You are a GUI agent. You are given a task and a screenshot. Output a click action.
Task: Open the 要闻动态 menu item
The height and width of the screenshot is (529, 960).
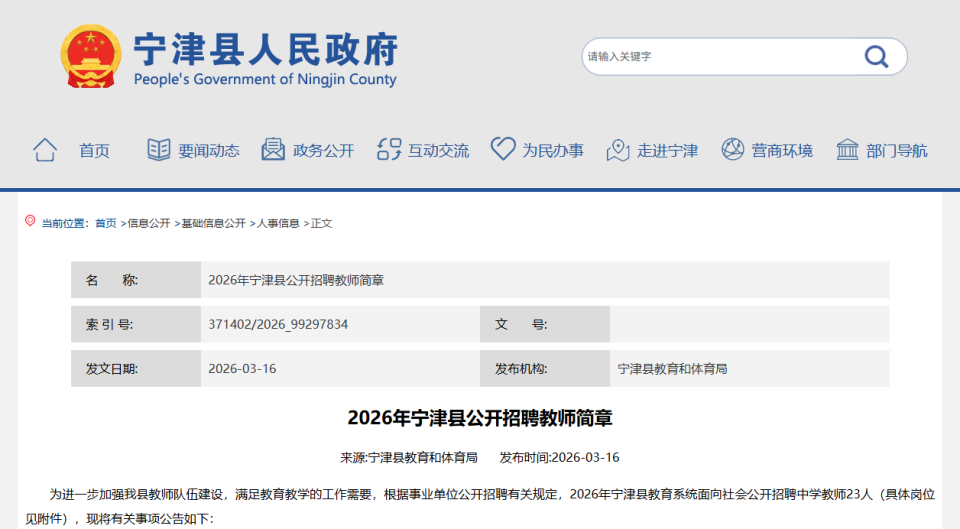[x=209, y=151]
